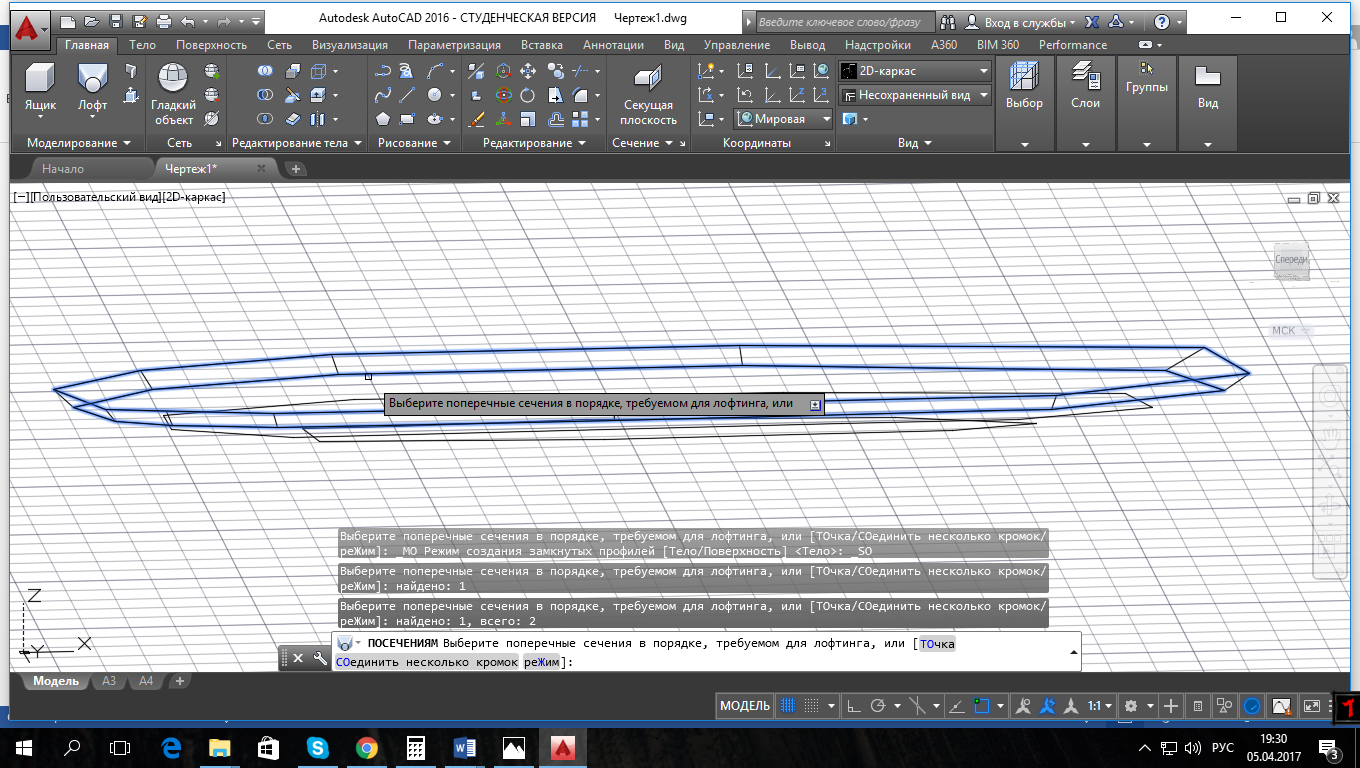Click the Ящик (Box) solid tool
The height and width of the screenshot is (768, 1360).
coord(40,78)
